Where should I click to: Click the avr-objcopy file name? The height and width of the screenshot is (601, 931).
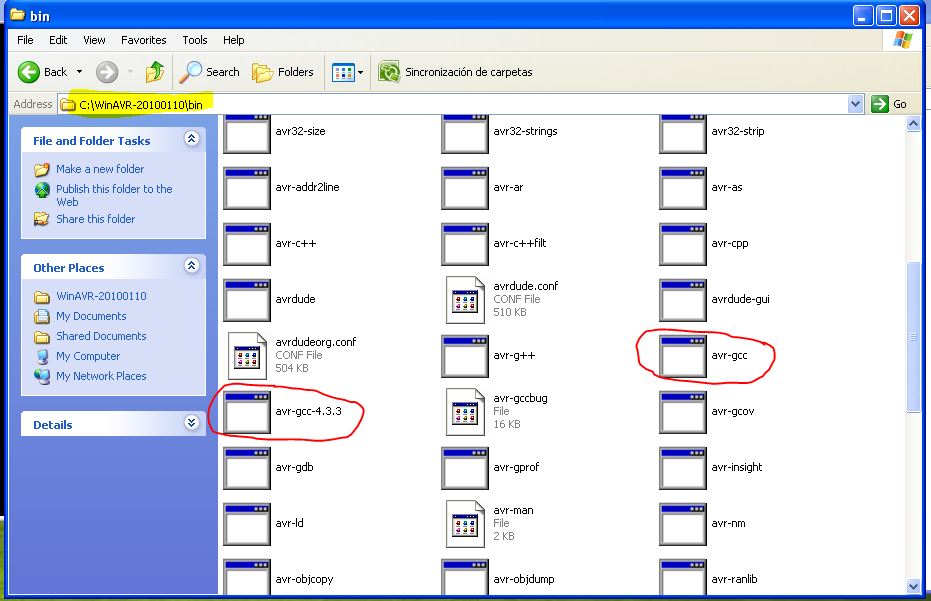point(304,579)
